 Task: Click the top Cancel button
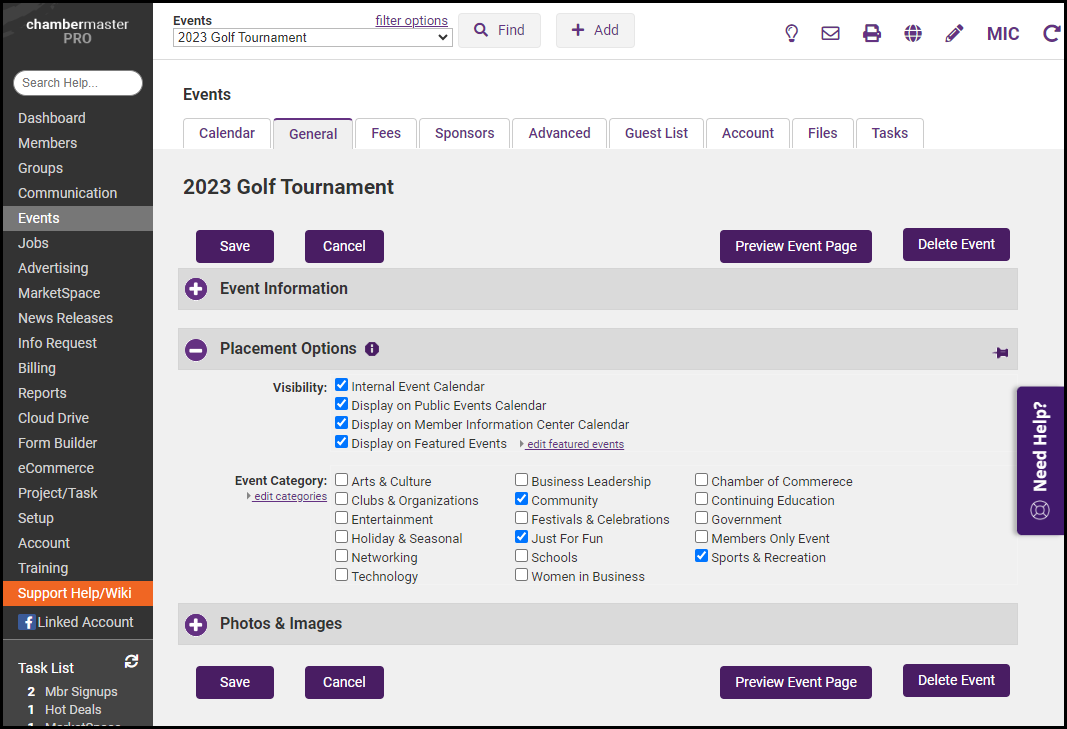click(x=344, y=246)
